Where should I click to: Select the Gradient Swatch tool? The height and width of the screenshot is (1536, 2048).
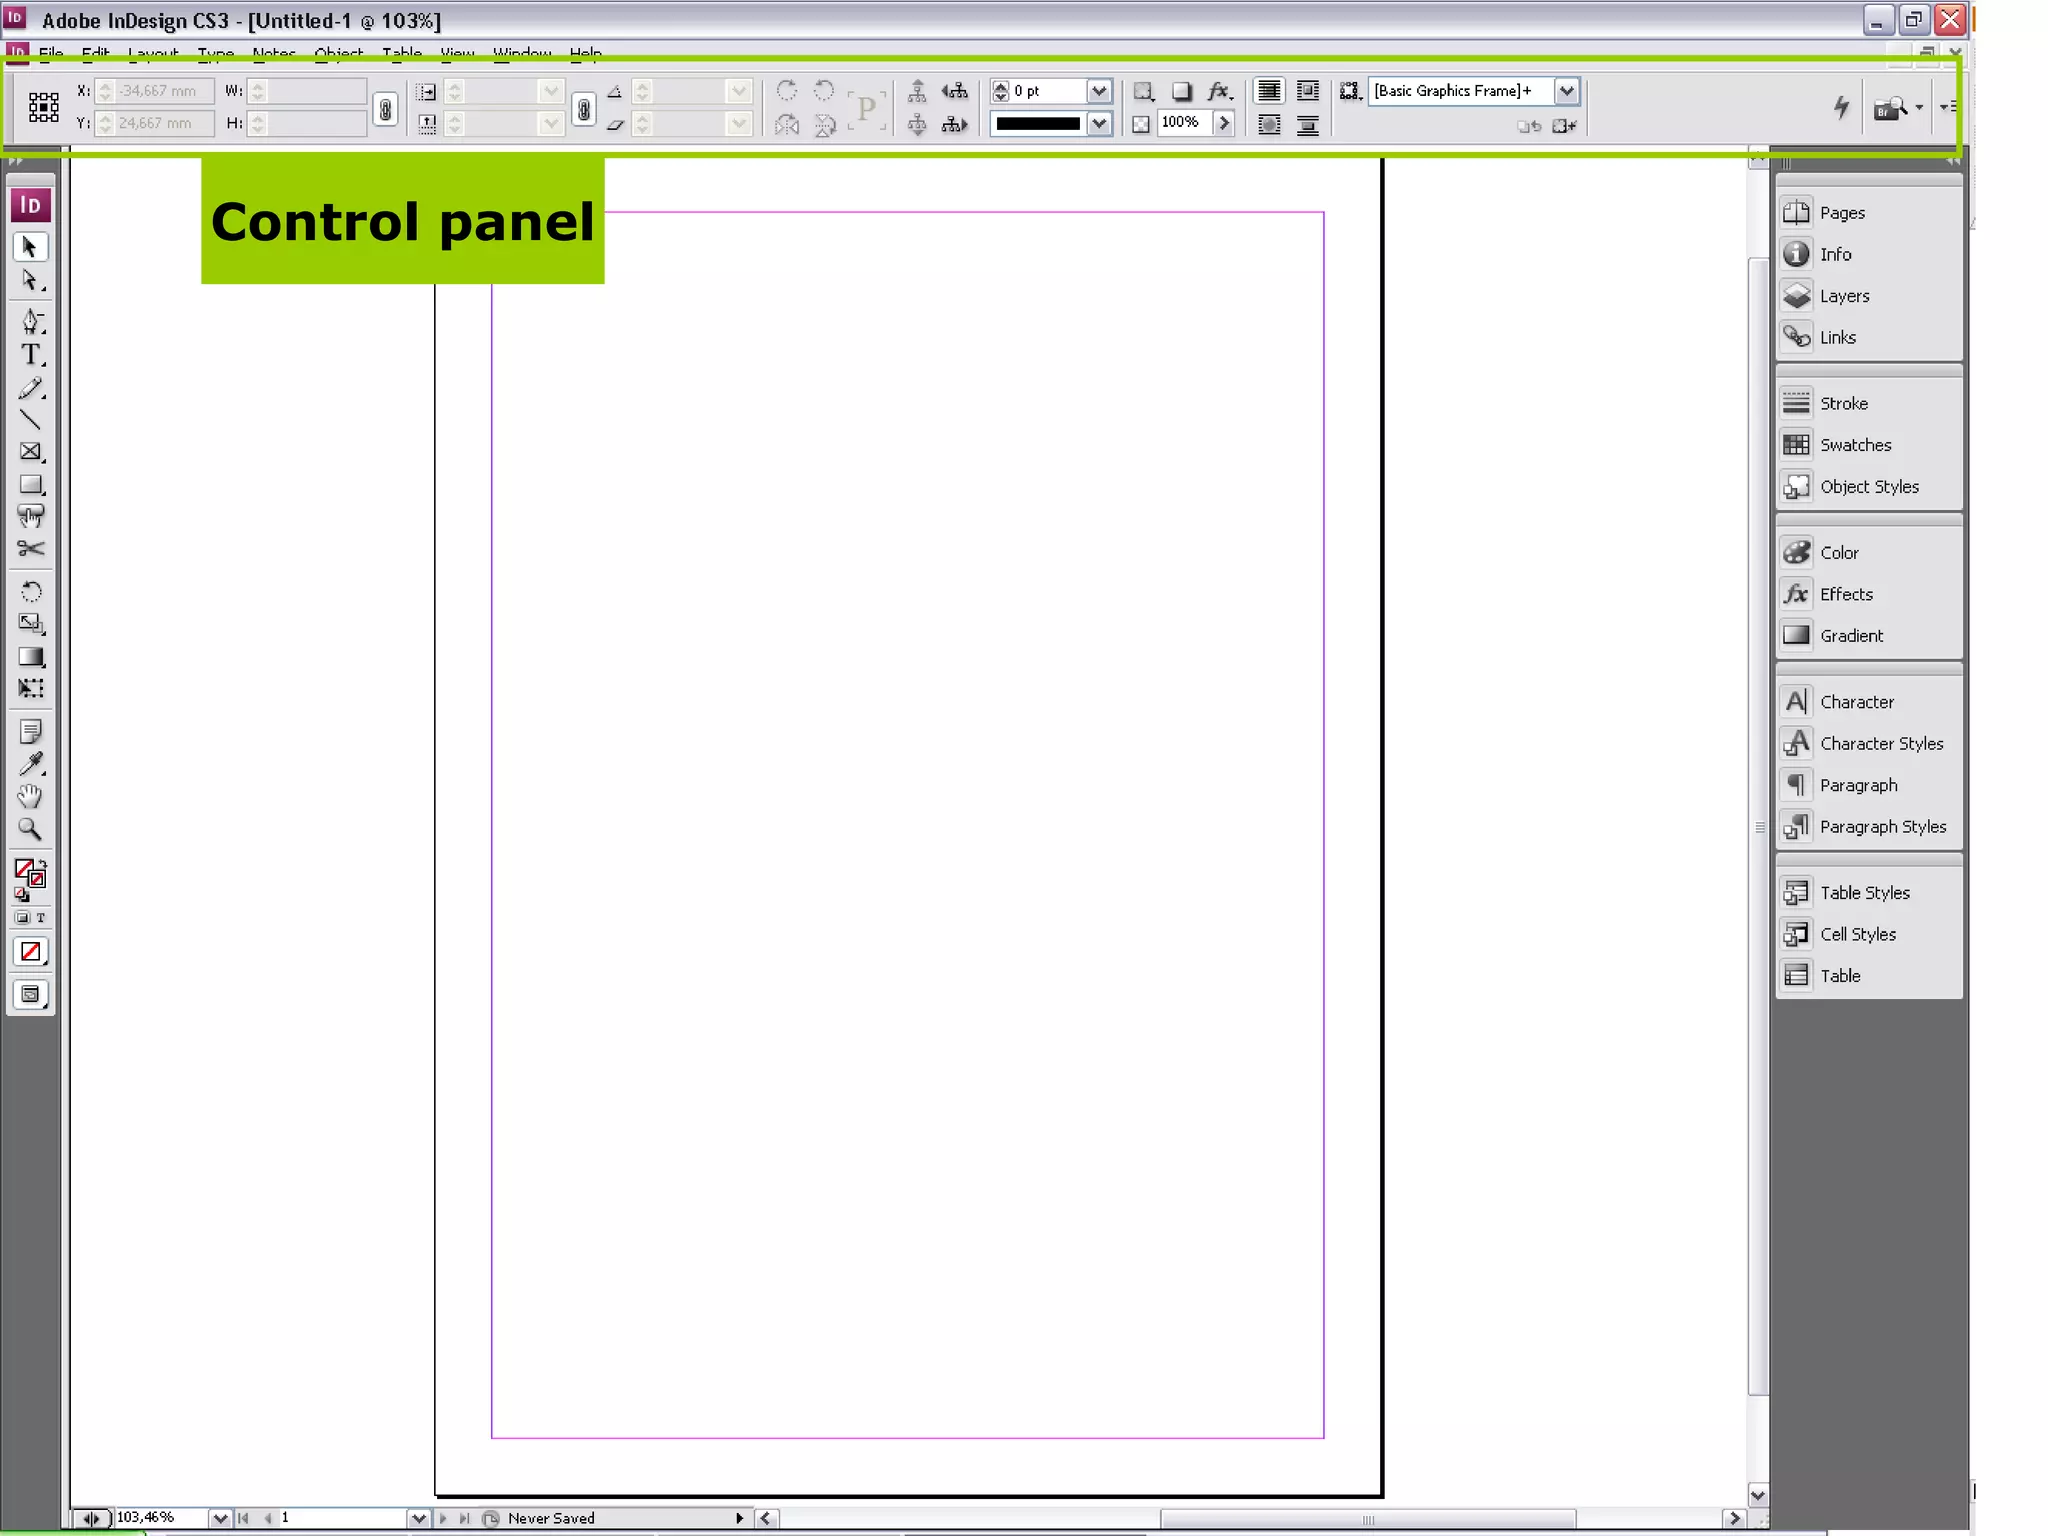(31, 657)
